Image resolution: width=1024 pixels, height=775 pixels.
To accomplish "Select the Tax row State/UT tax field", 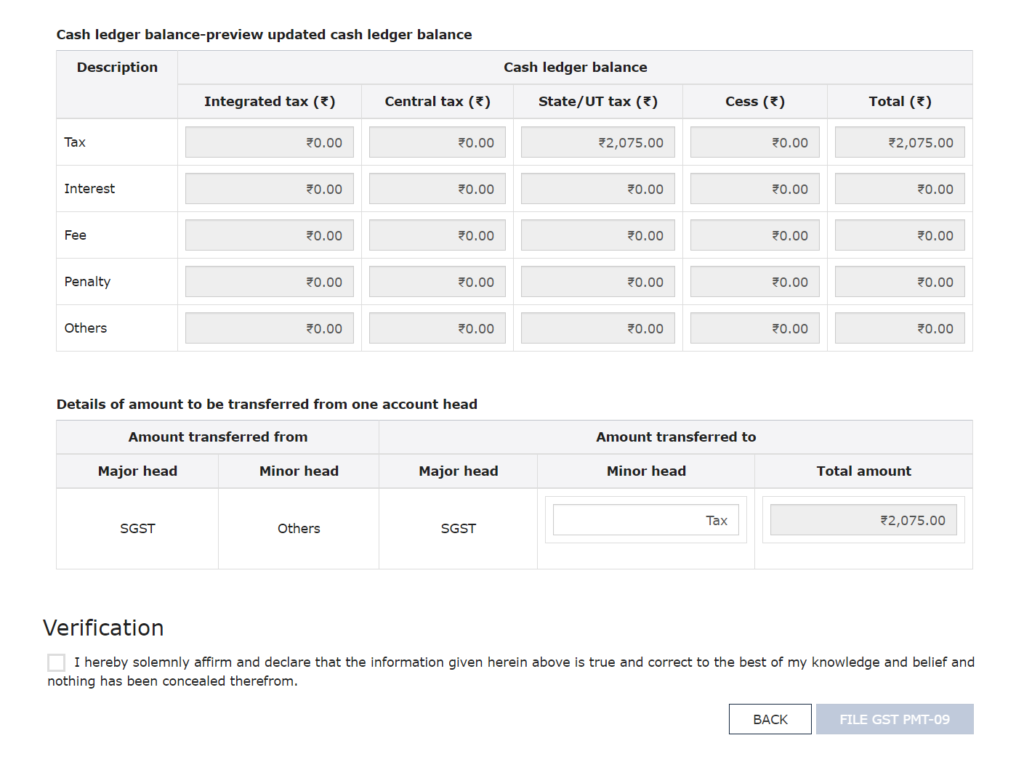I will coord(598,143).
